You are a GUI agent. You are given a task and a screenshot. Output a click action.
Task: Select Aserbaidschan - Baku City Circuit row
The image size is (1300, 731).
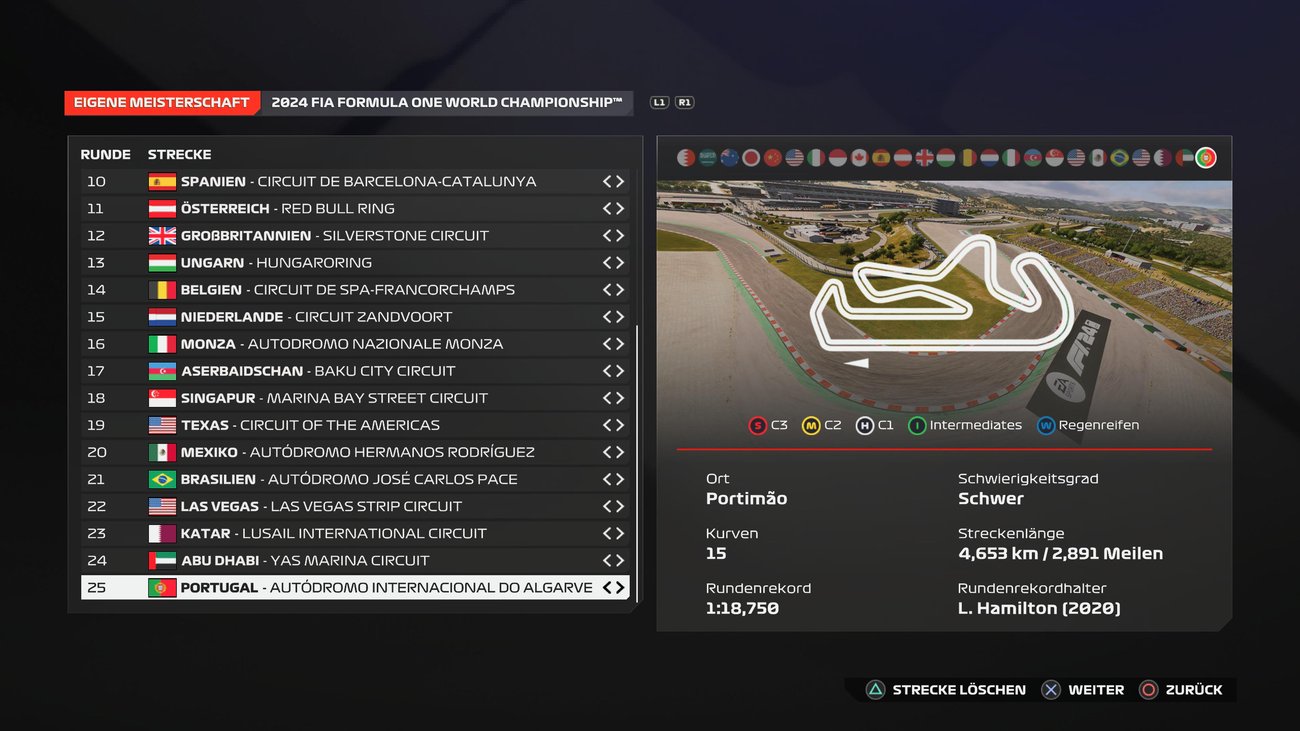coord(355,371)
